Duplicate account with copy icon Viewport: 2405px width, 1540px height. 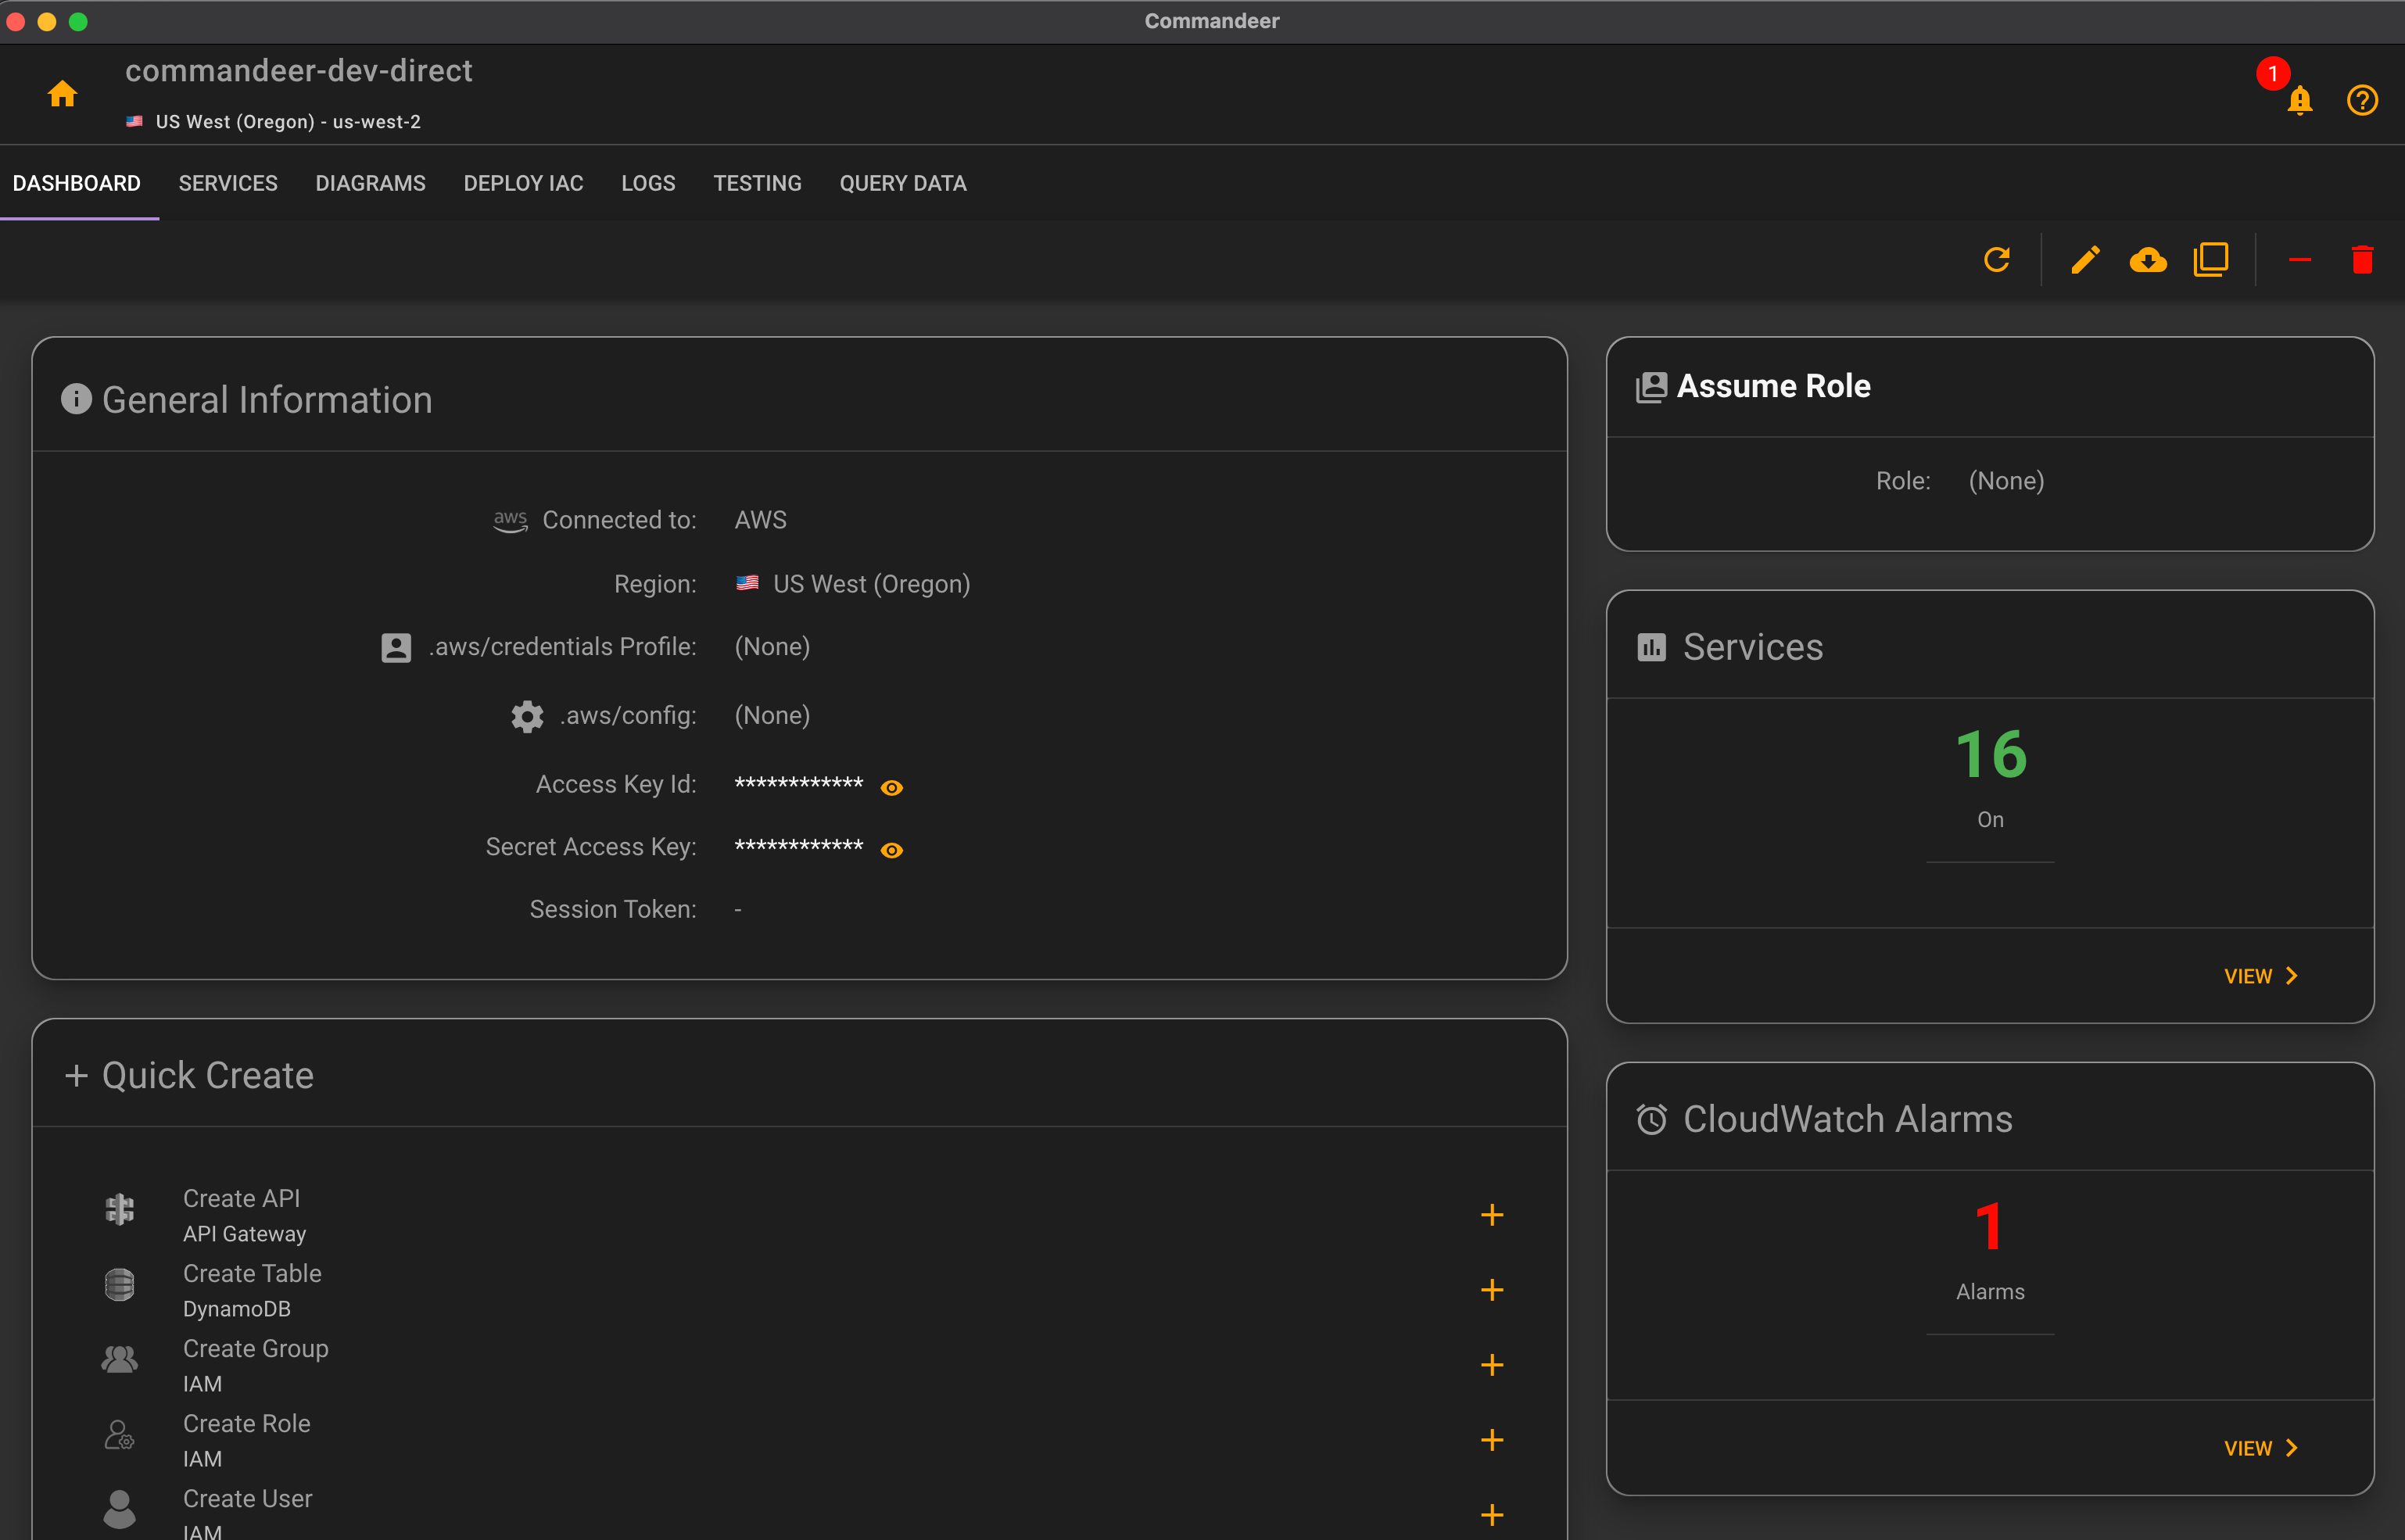[2211, 260]
